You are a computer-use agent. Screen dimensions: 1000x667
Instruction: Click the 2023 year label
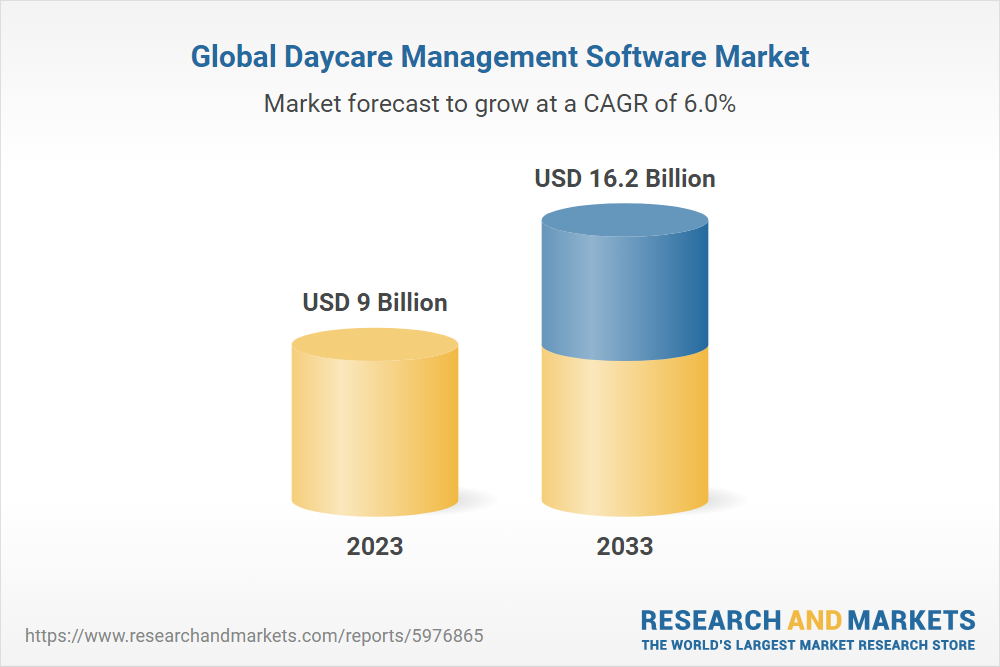(x=375, y=546)
